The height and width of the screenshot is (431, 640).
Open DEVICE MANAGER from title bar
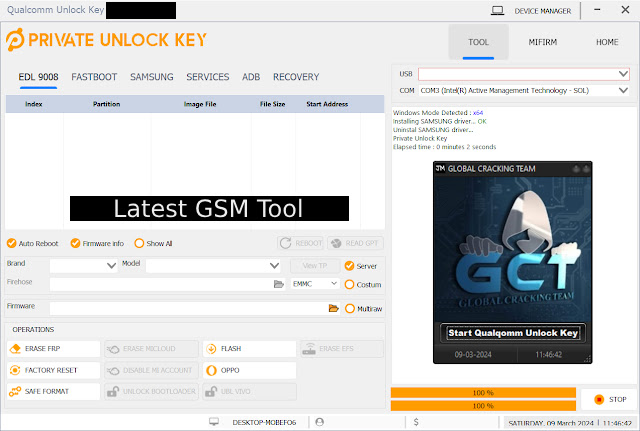coord(543,11)
